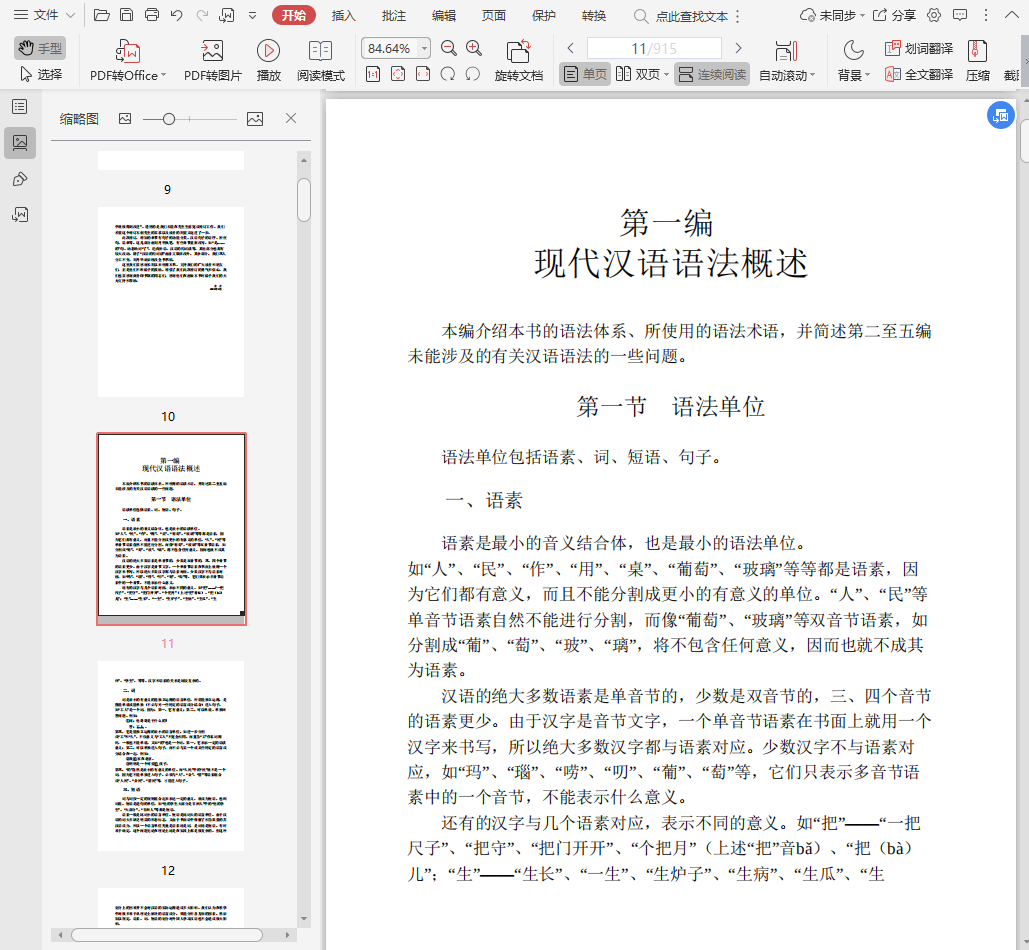Screen dimensions: 1029x950
Task: Activate the 选择 selection tool
Action: [x=40, y=74]
